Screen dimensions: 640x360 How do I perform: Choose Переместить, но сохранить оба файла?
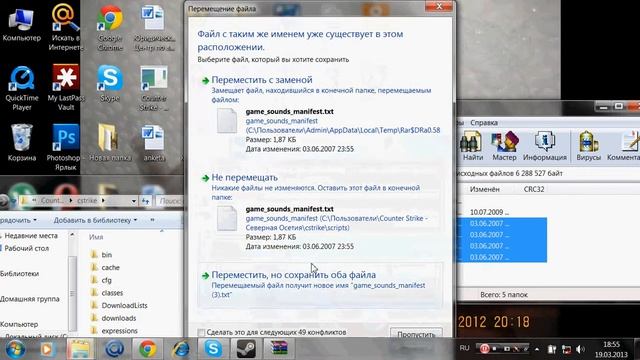click(x=293, y=275)
